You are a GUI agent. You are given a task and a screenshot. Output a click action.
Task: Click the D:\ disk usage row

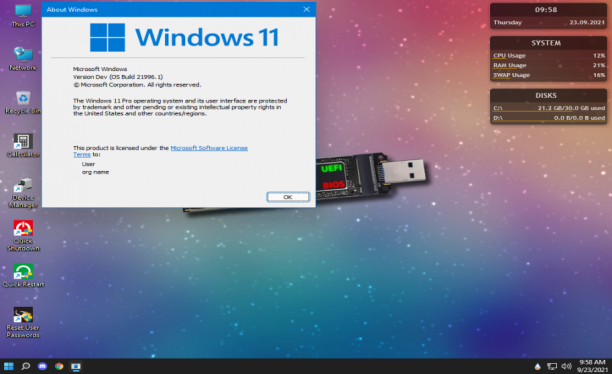548,118
